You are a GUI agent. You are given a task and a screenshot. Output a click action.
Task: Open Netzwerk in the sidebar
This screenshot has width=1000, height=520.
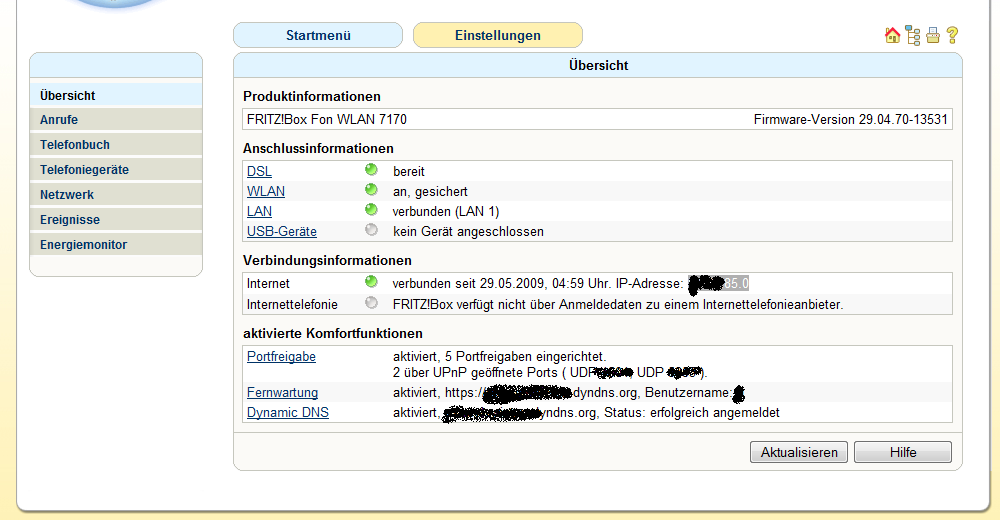[116, 195]
